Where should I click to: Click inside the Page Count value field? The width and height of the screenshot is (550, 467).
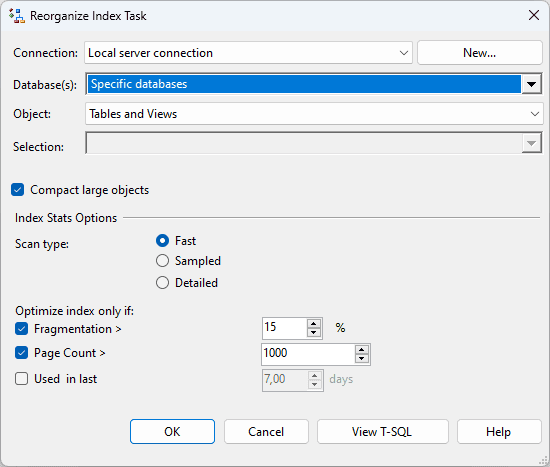308,354
